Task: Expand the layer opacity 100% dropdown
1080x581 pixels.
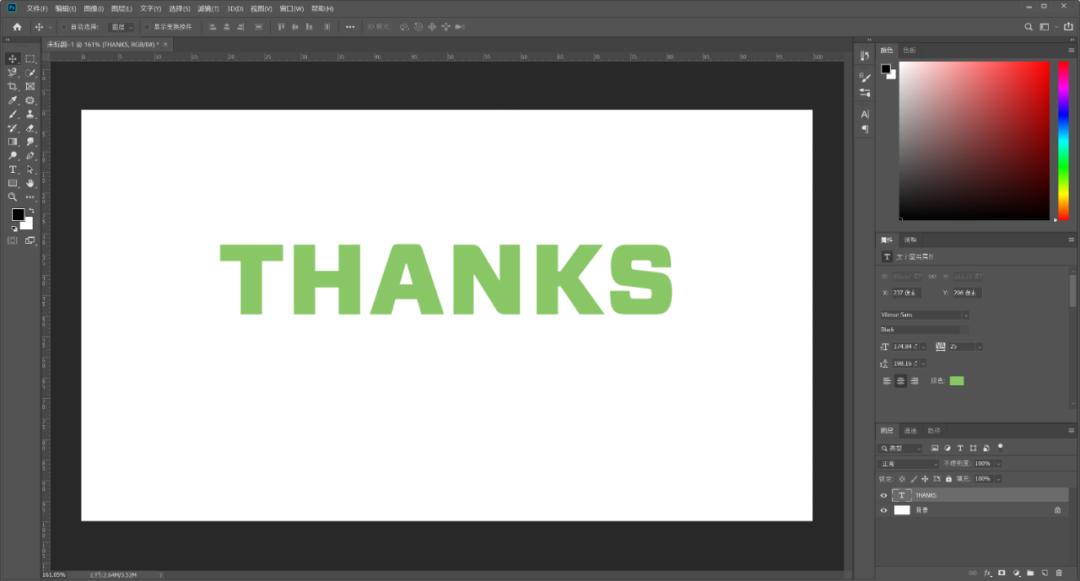Action: pos(998,464)
